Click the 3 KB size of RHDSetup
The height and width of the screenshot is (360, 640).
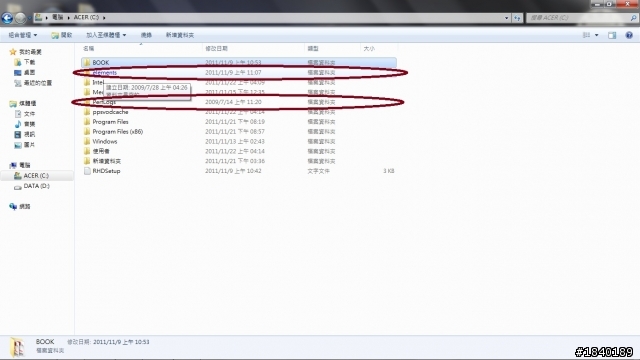389,171
